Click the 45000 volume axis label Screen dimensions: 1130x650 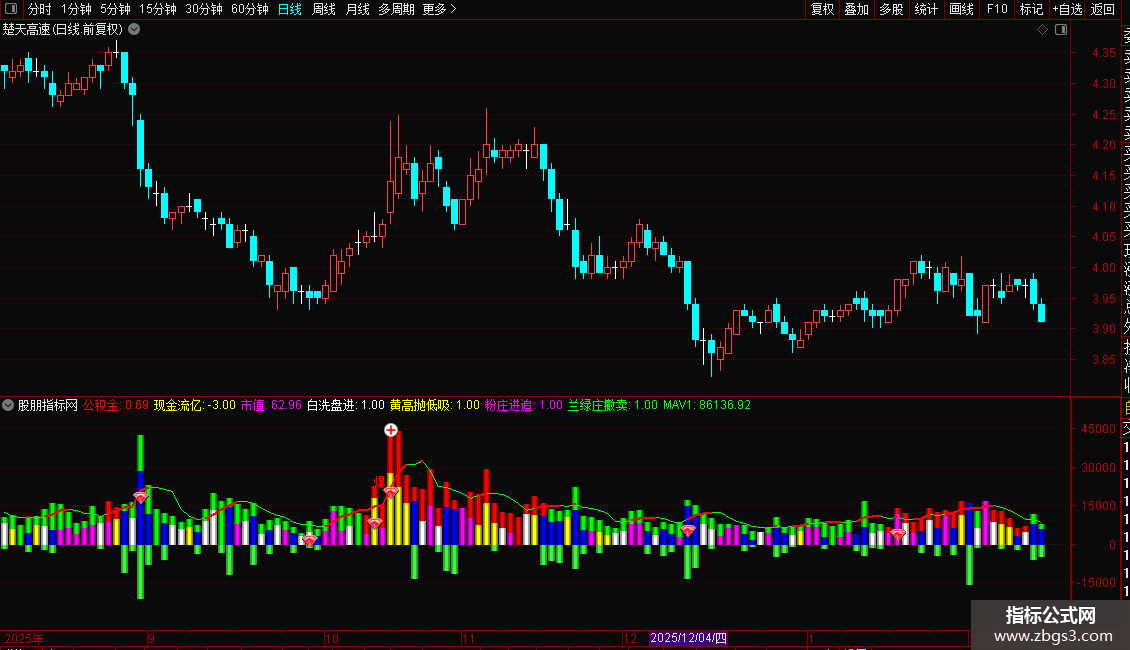(1098, 429)
